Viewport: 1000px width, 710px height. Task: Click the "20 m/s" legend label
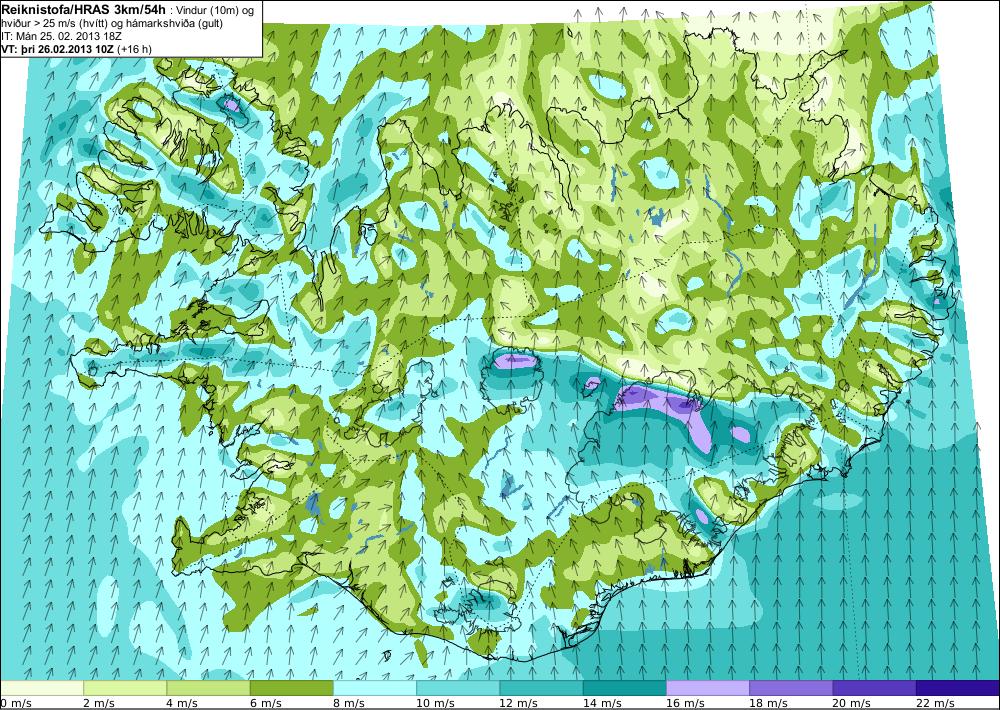(852, 703)
